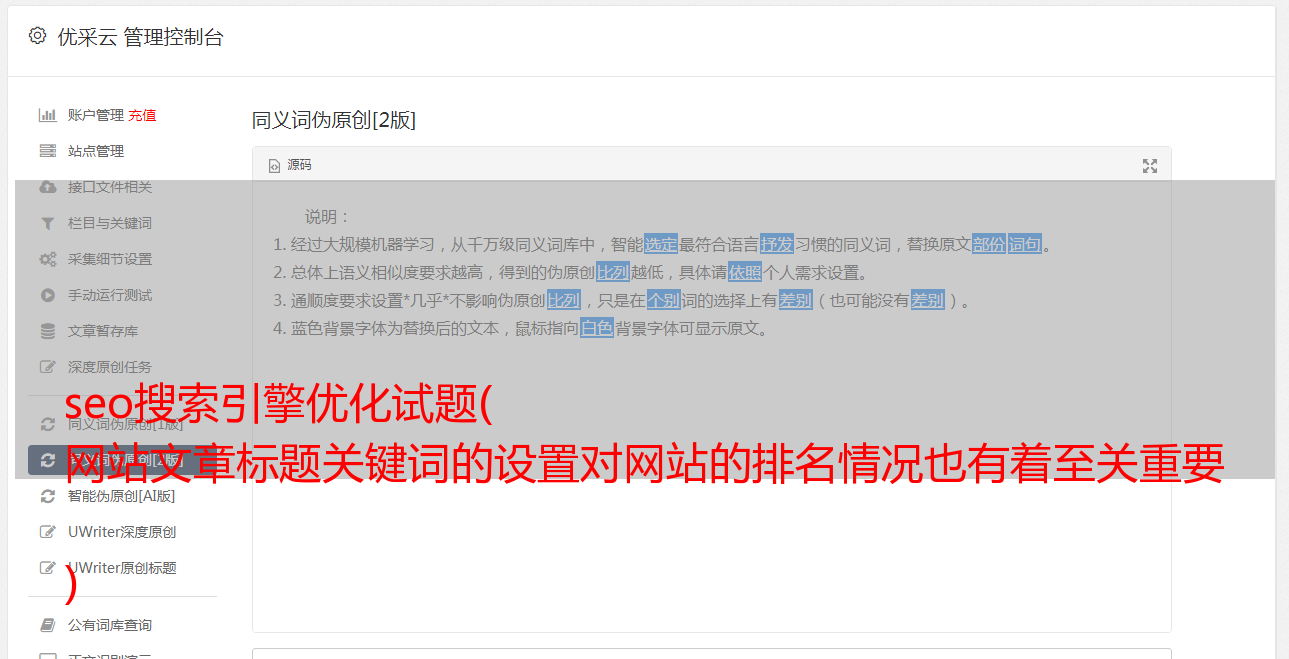Select the 站点管理 server icon

47,151
